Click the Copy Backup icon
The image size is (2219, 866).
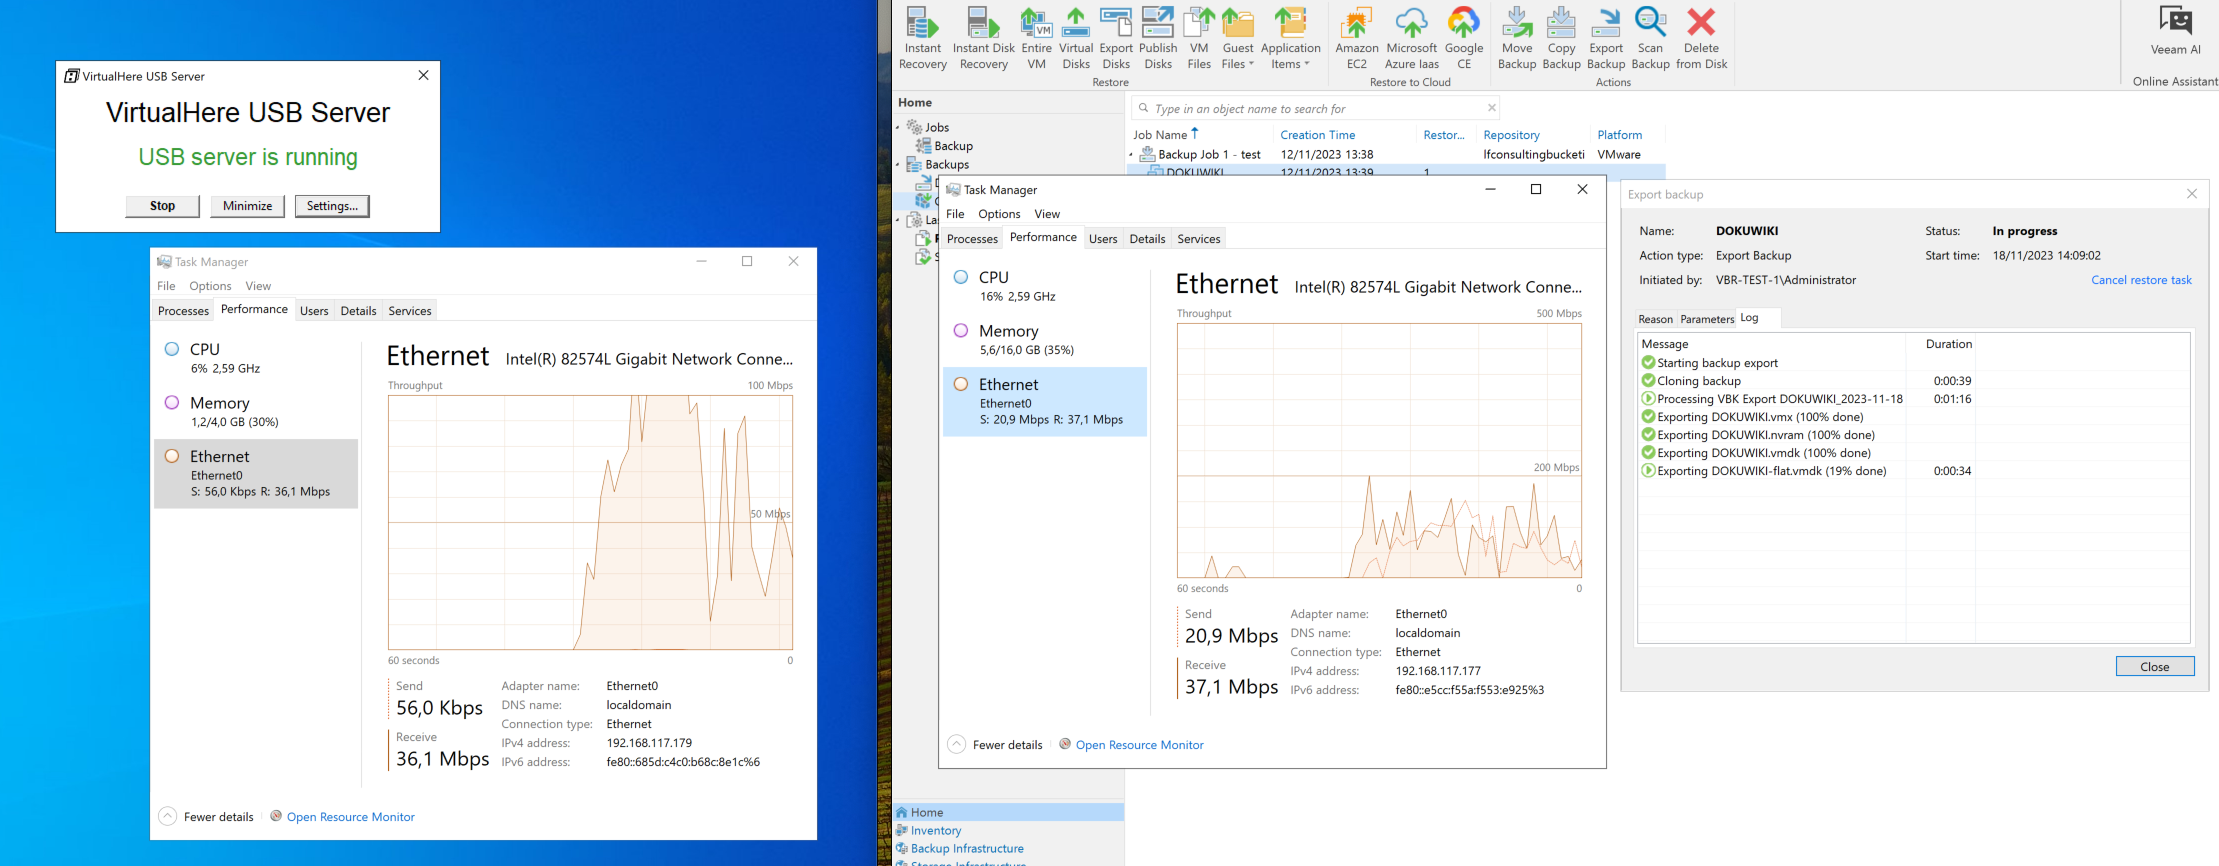[1561, 38]
